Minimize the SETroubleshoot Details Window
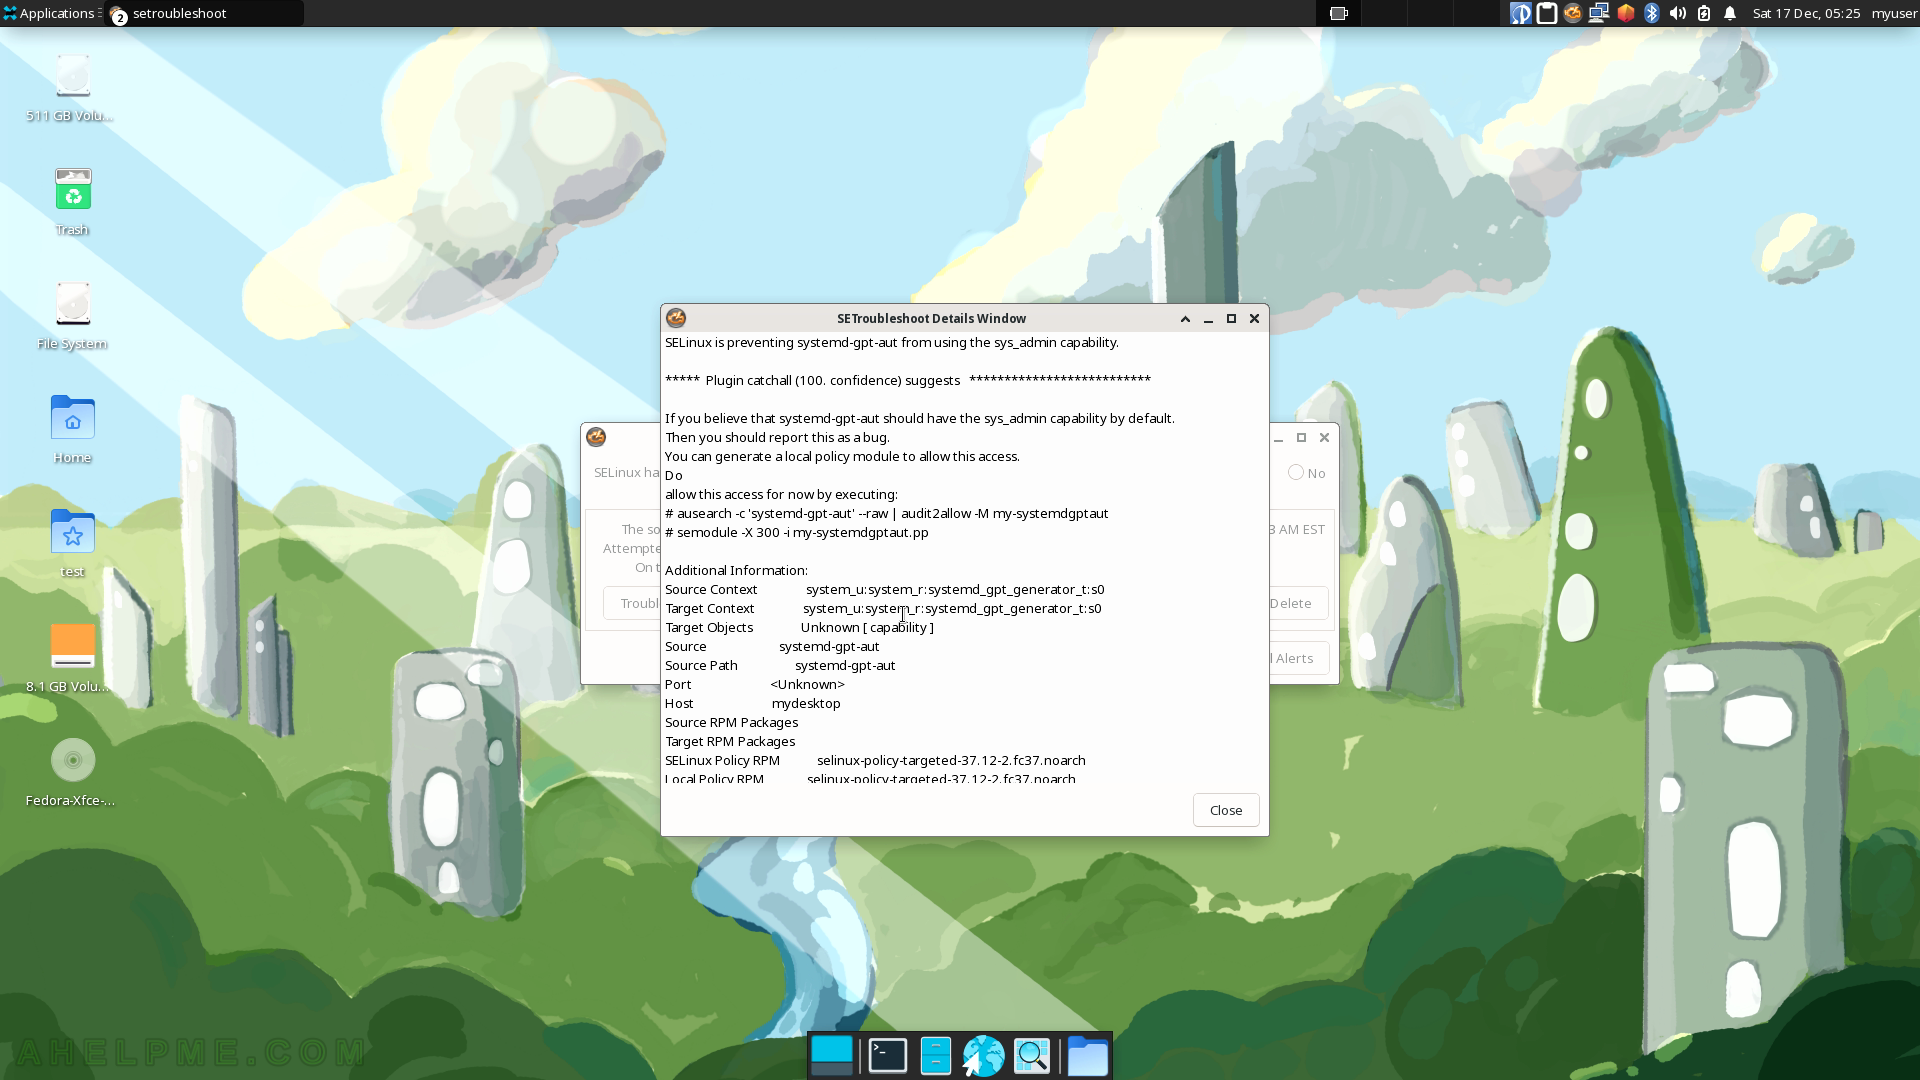 (x=1208, y=319)
